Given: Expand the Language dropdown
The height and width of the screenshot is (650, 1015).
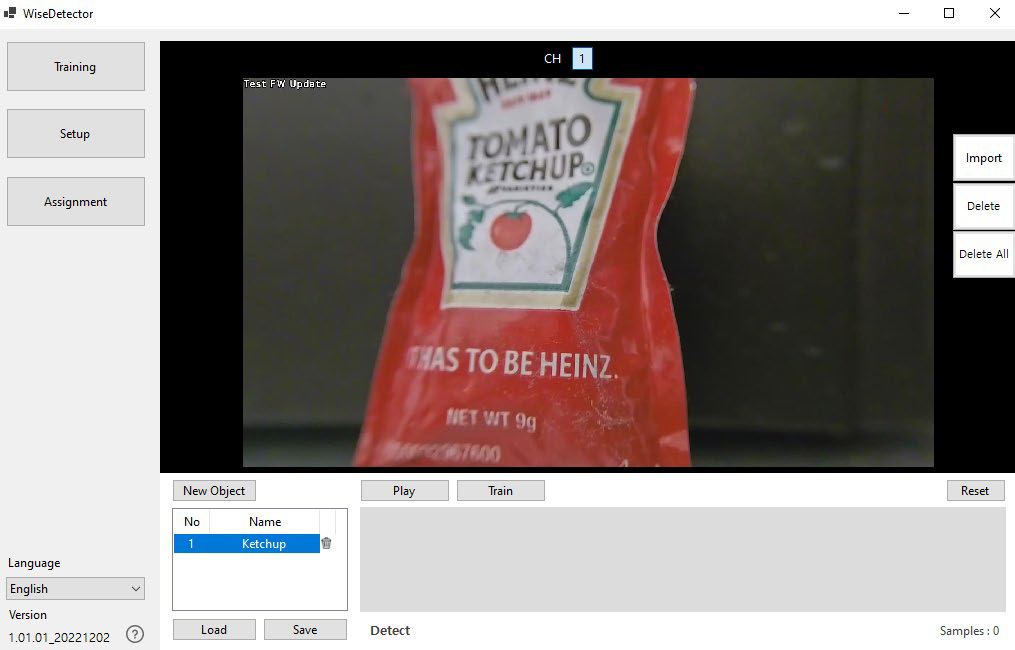Looking at the screenshot, I should [x=76, y=588].
